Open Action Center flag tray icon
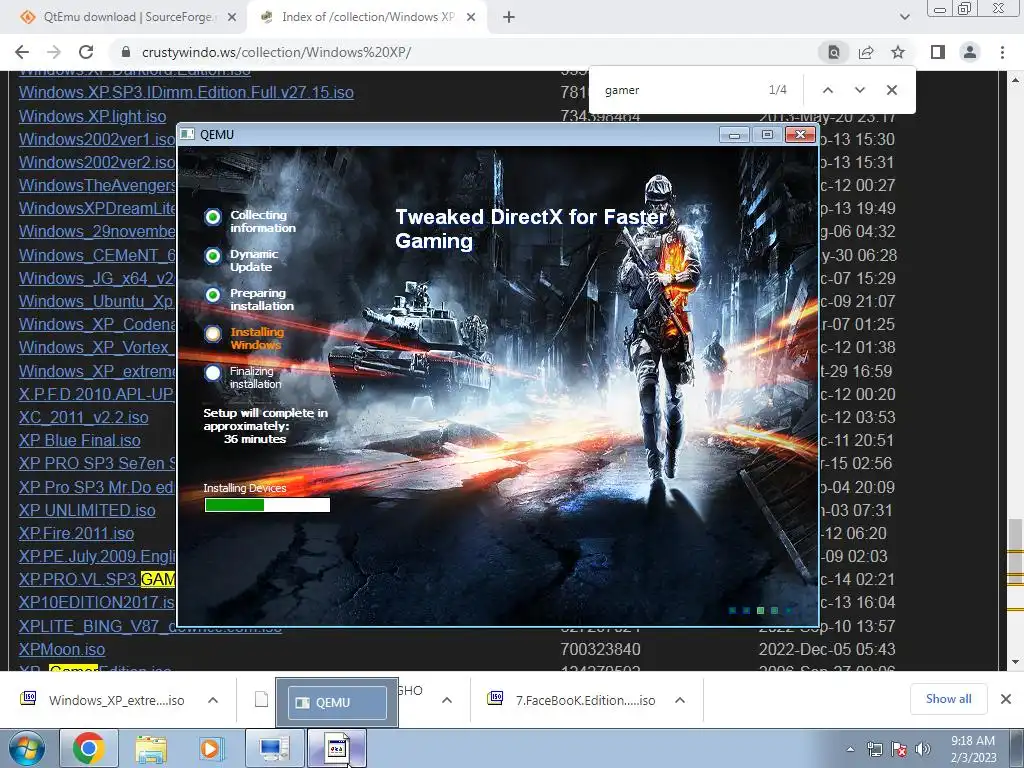1024x768 pixels. pos(899,749)
